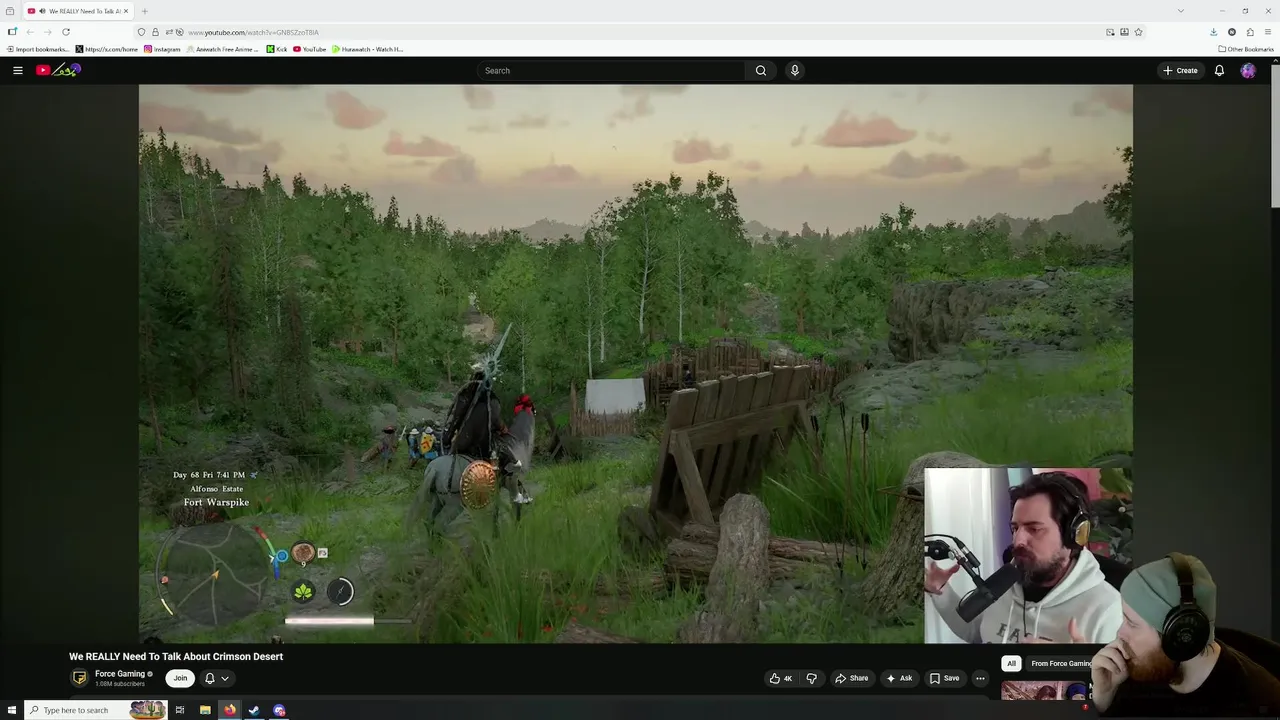Open Import bookmarks bookmark

(x=38, y=49)
